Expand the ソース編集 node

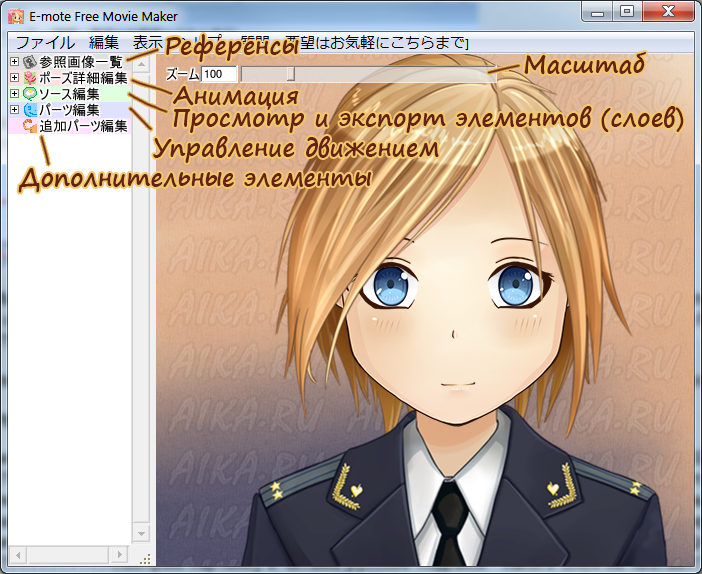point(14,94)
